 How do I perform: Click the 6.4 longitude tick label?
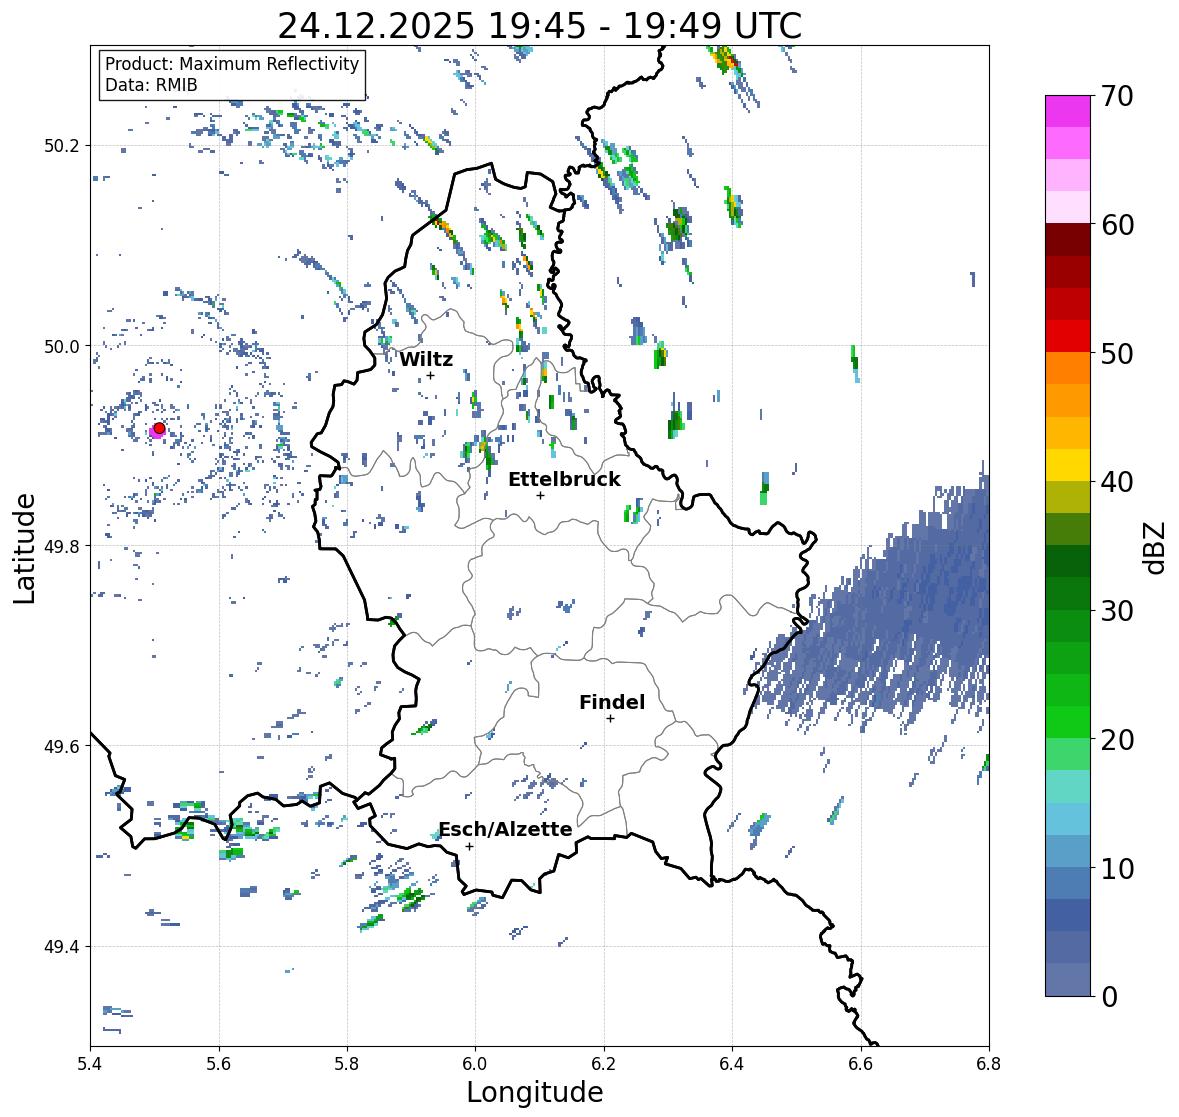pos(732,1064)
